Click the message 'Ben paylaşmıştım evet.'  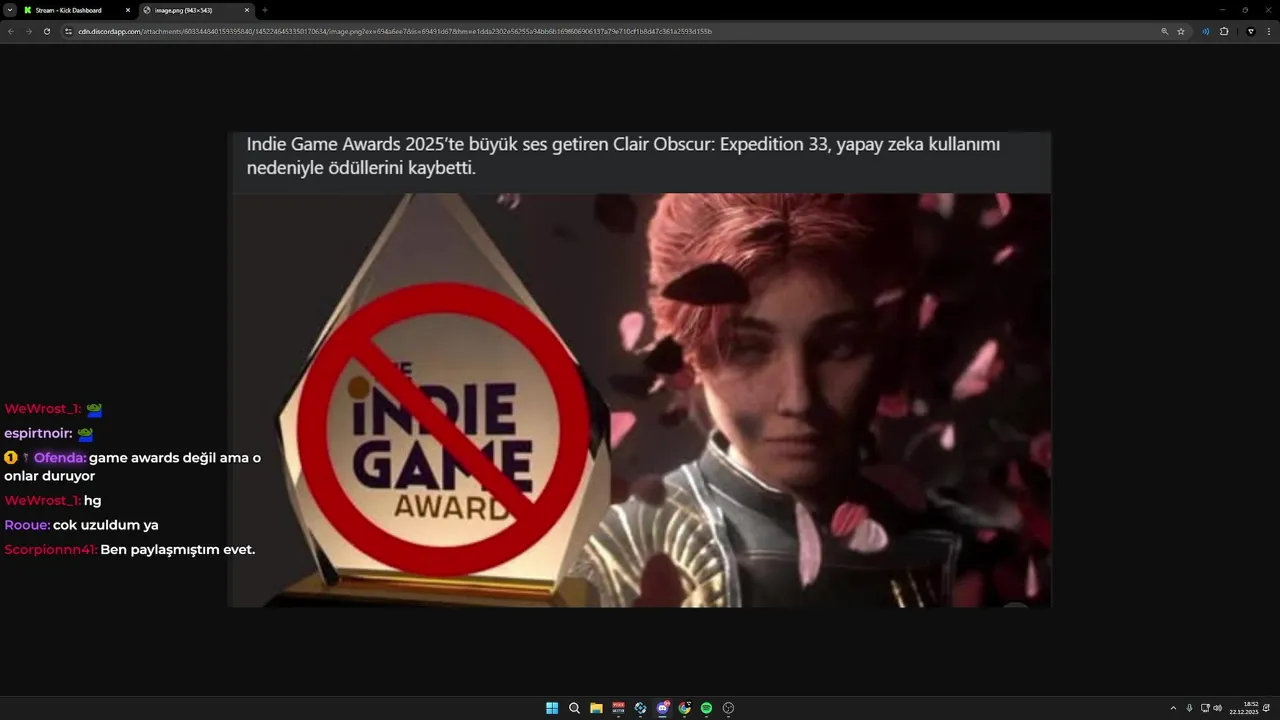(178, 550)
